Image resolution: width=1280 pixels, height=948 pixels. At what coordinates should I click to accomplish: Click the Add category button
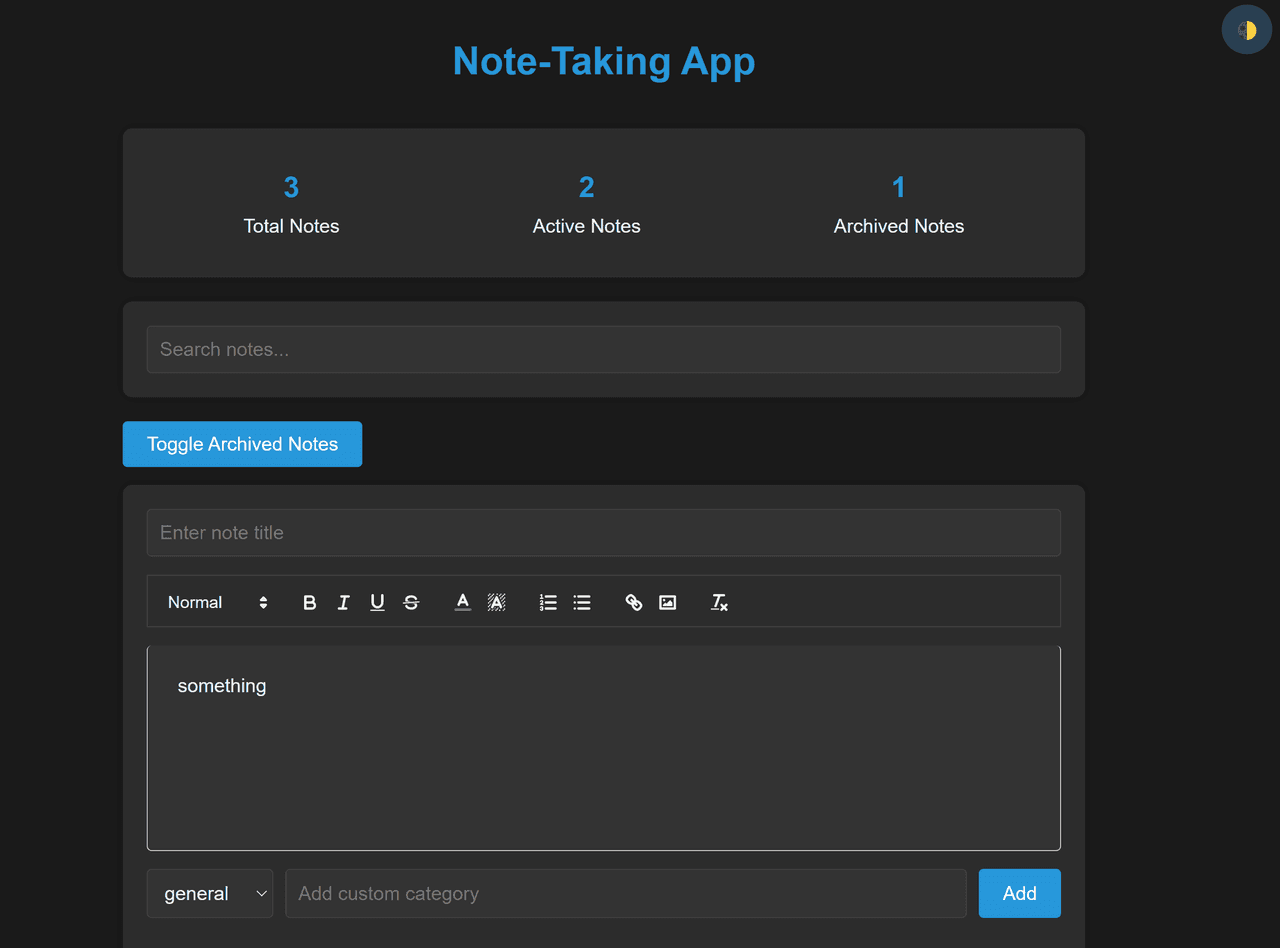pyautogui.click(x=1019, y=893)
